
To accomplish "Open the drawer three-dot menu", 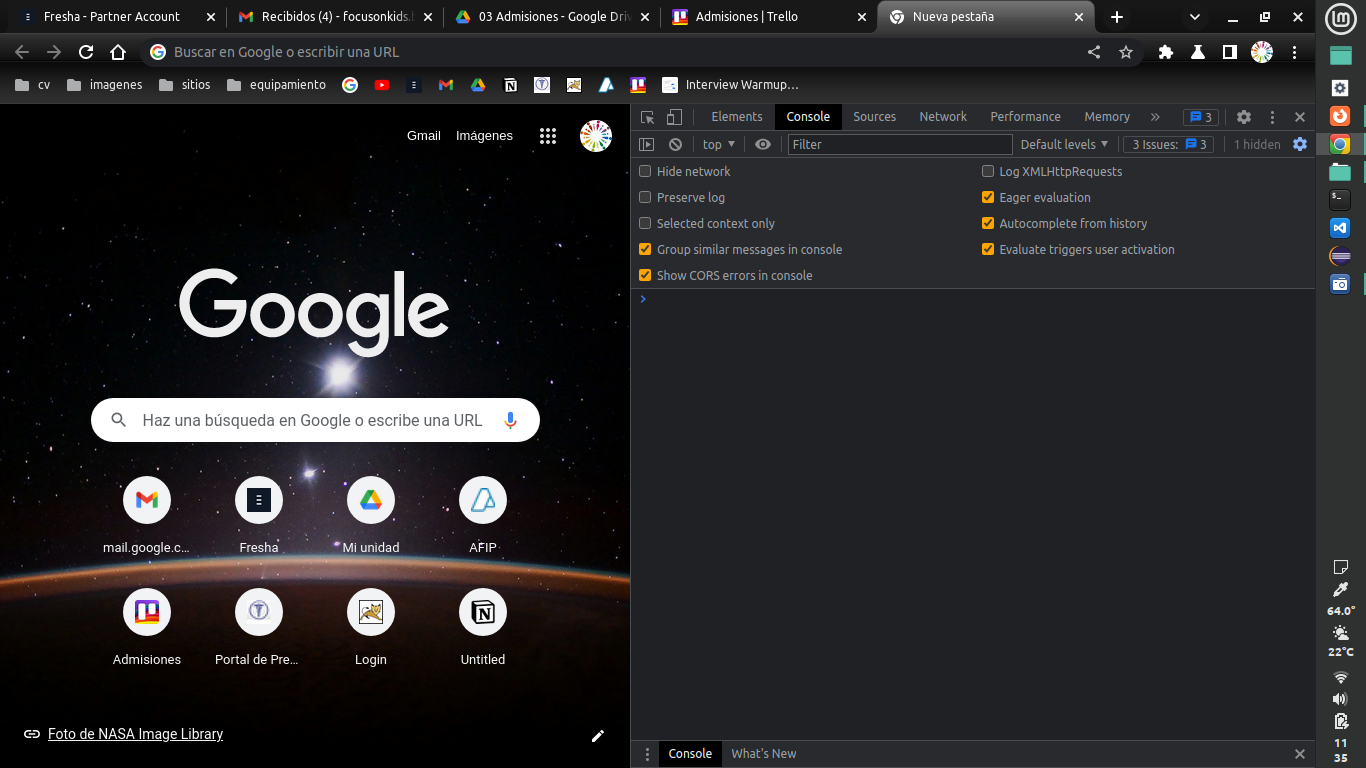I will click(645, 754).
